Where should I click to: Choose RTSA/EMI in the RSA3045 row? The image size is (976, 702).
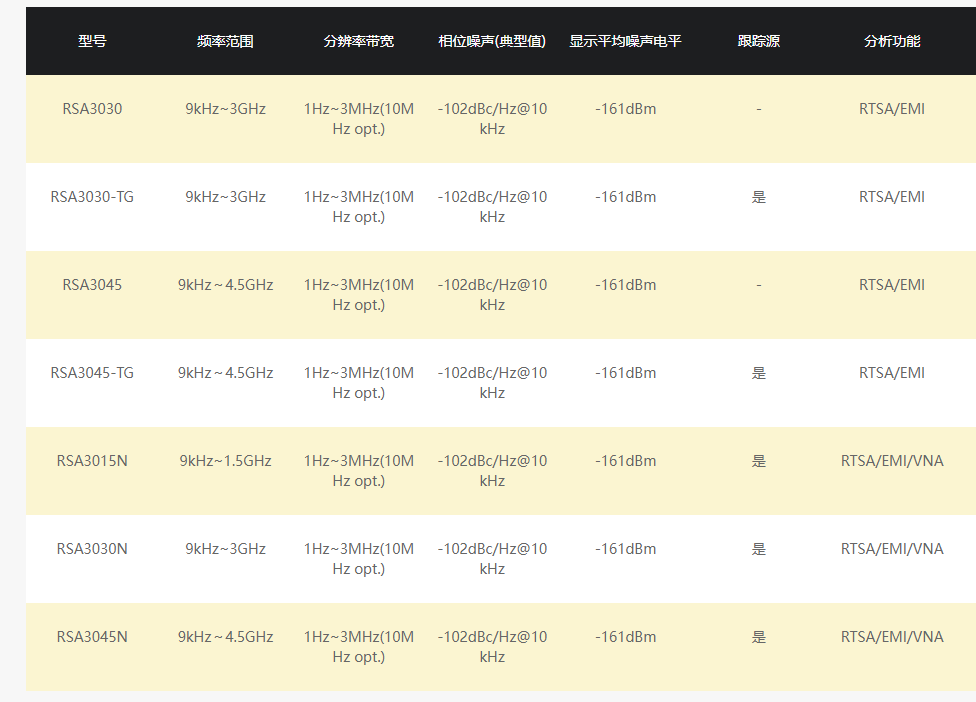892,285
